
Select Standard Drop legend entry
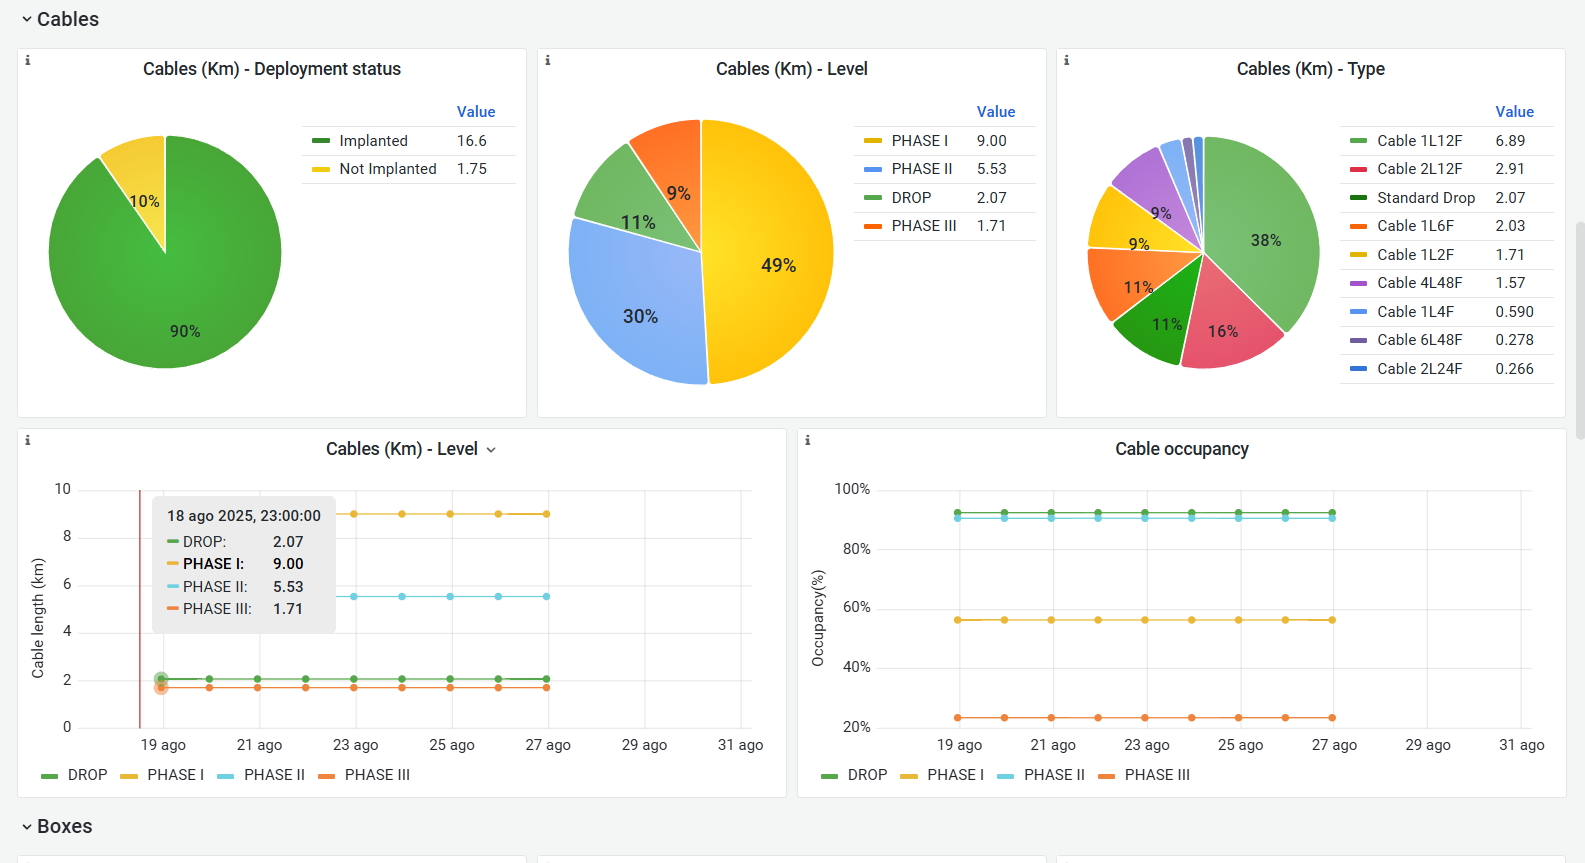[1426, 198]
